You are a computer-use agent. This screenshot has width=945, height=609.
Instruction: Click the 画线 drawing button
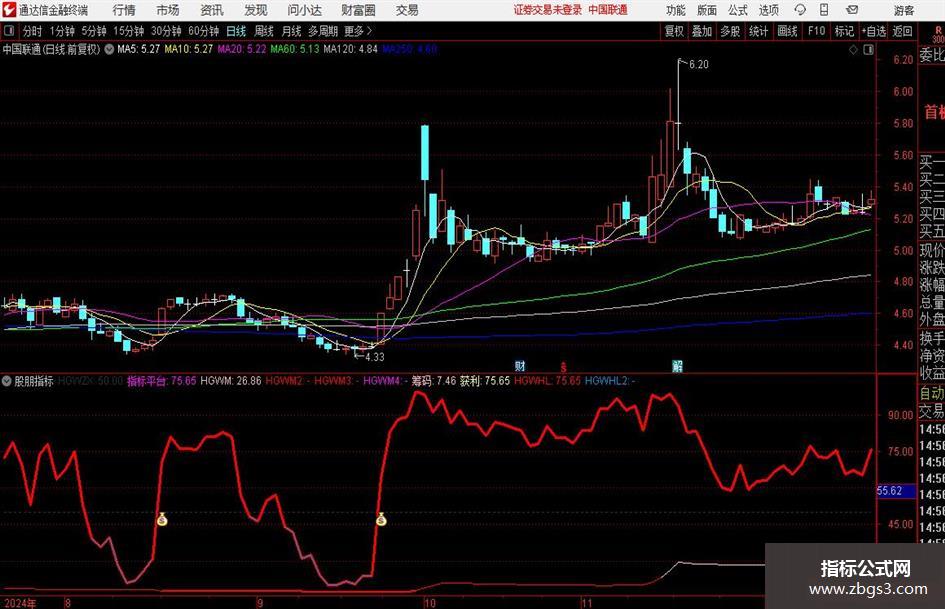click(x=788, y=31)
